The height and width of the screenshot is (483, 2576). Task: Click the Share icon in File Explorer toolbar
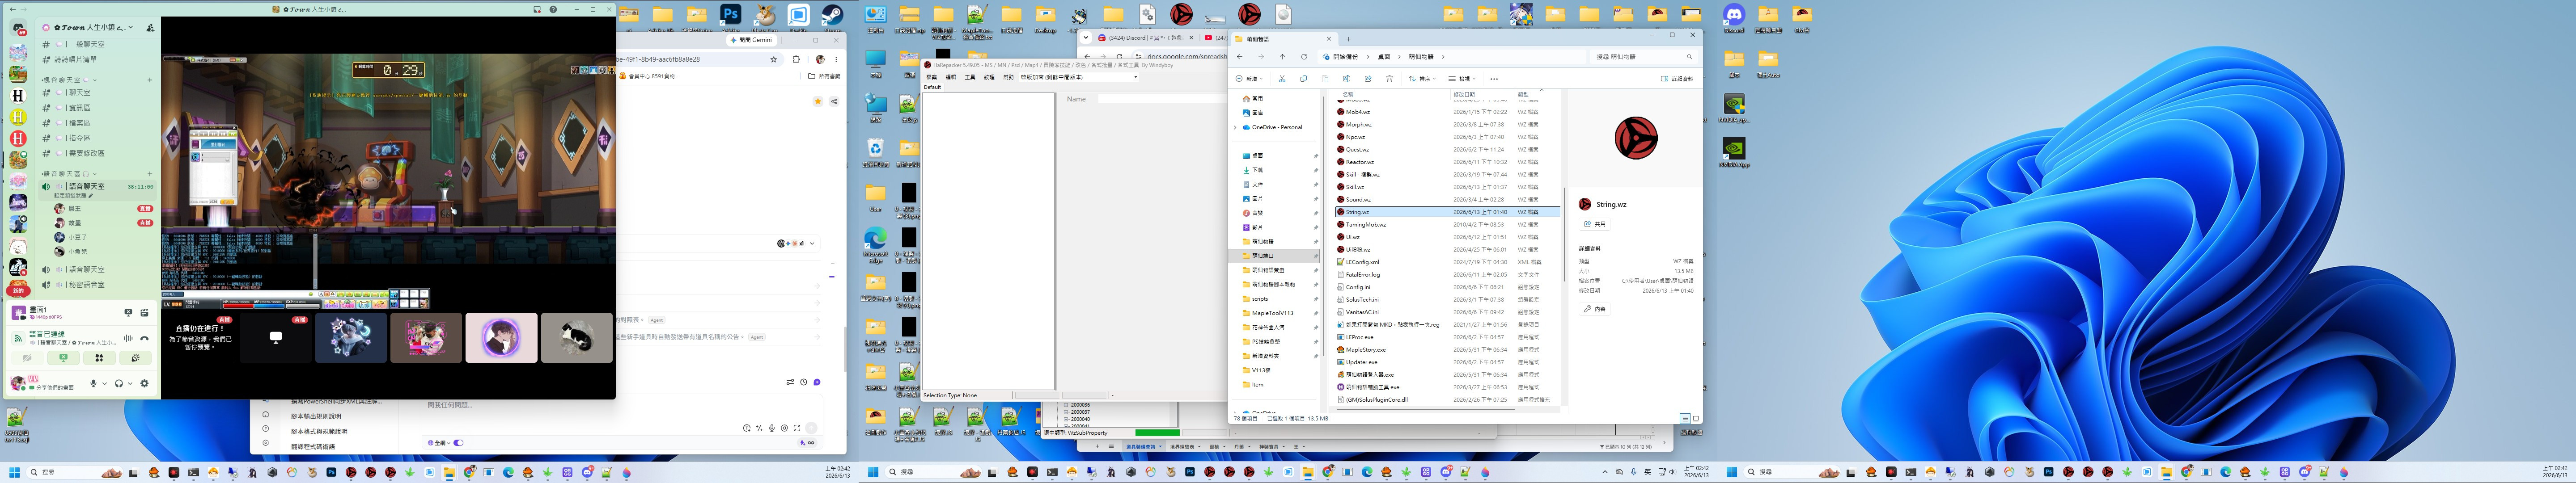click(1368, 79)
